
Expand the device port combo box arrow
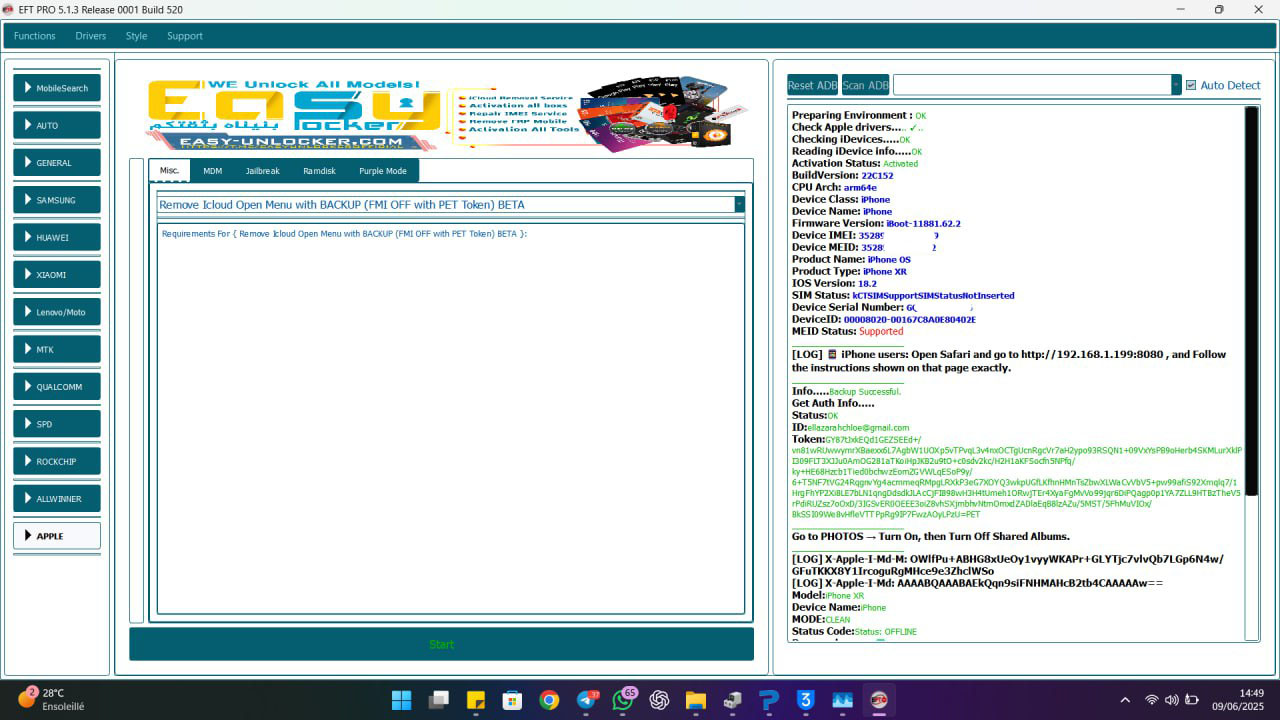click(x=1176, y=85)
